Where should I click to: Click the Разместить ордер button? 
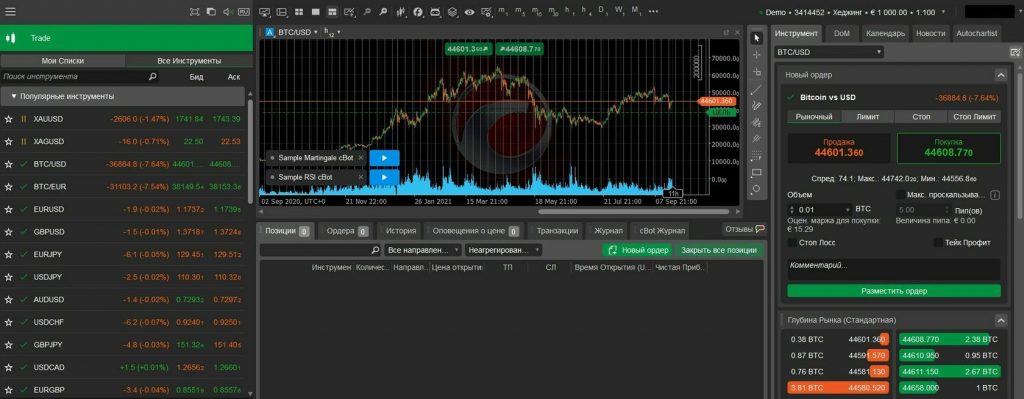[893, 291]
